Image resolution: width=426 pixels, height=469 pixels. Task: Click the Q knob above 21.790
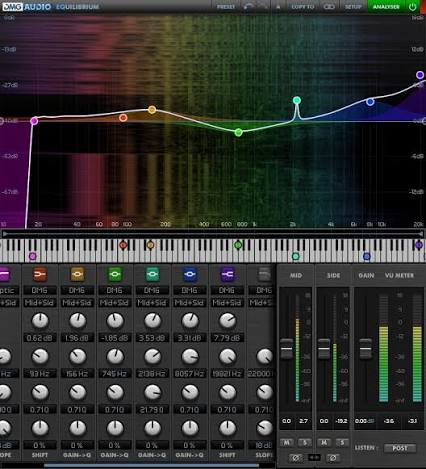pos(152,393)
